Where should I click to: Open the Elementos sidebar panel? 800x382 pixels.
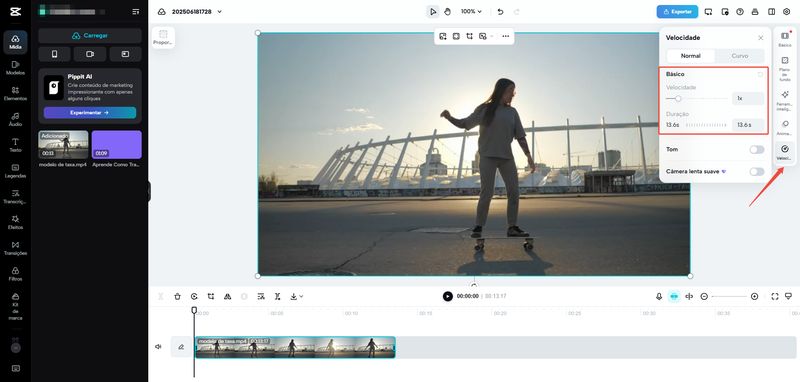(x=15, y=93)
